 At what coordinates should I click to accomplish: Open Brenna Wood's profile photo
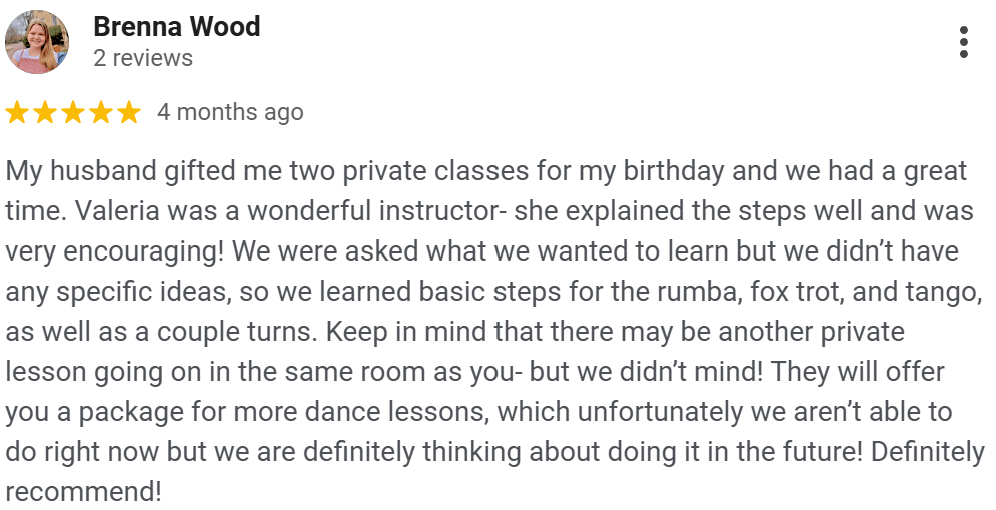[37, 42]
